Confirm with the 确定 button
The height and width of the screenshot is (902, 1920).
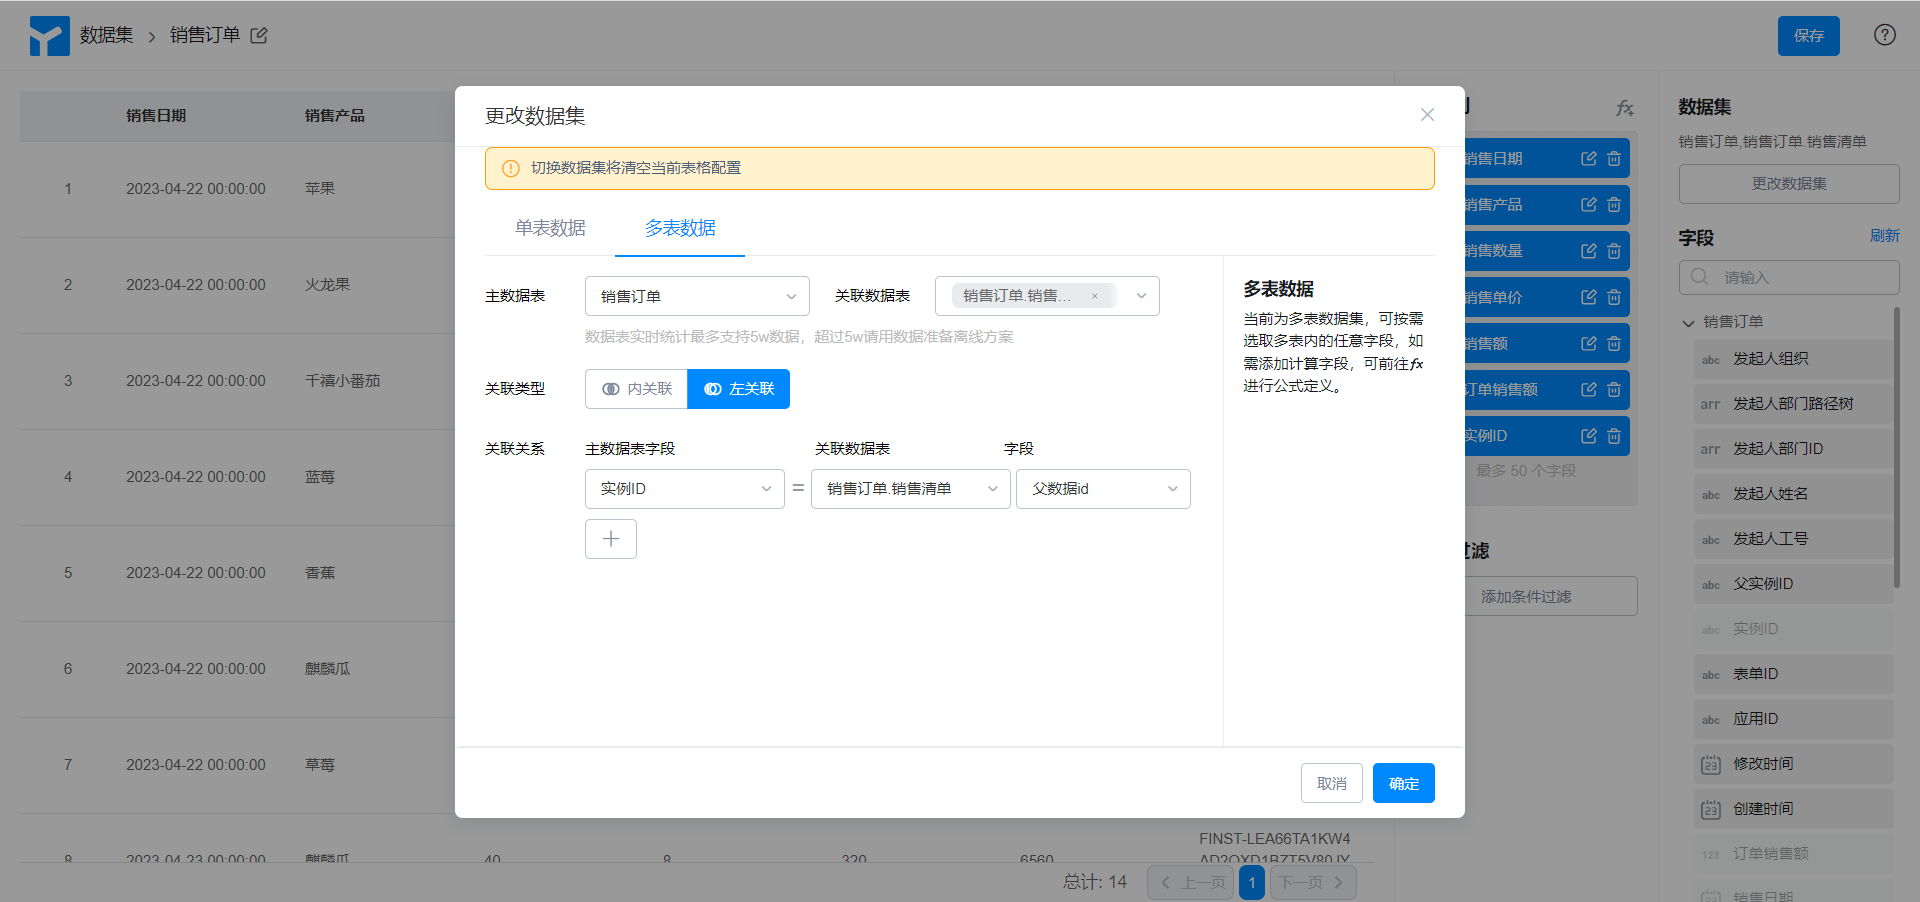tap(1404, 783)
